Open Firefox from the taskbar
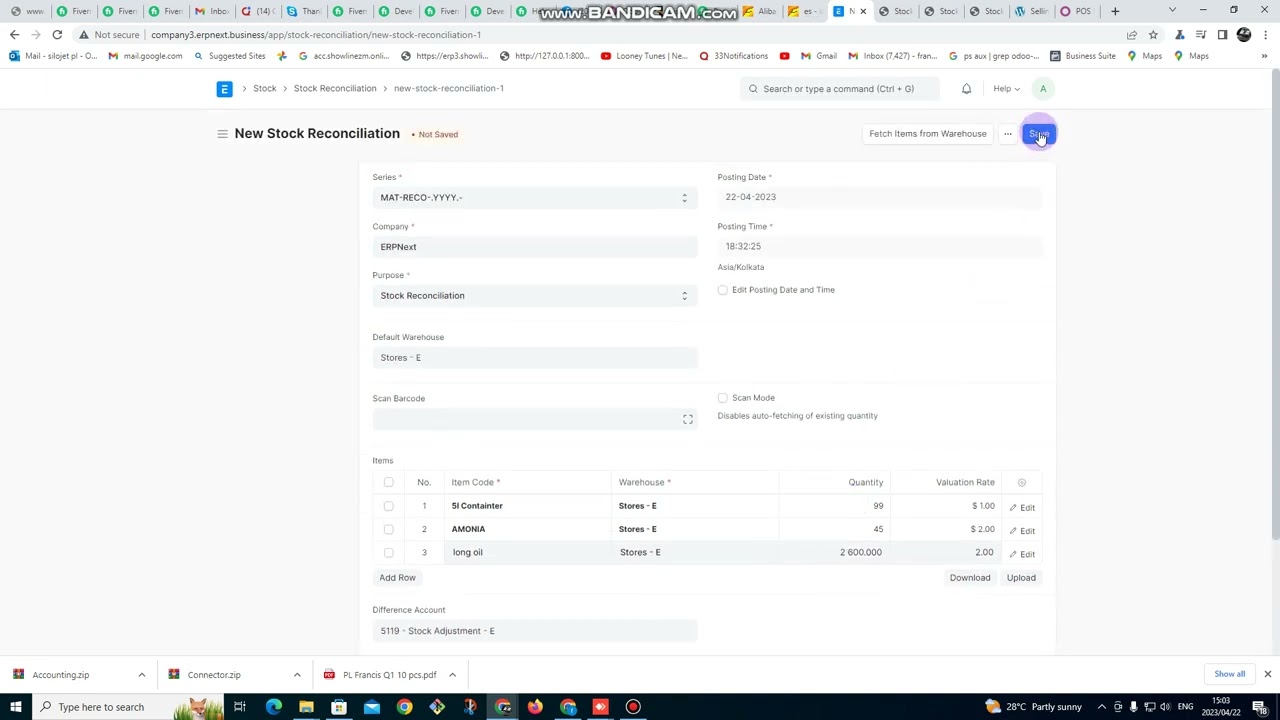This screenshot has width=1280, height=720. click(x=535, y=707)
